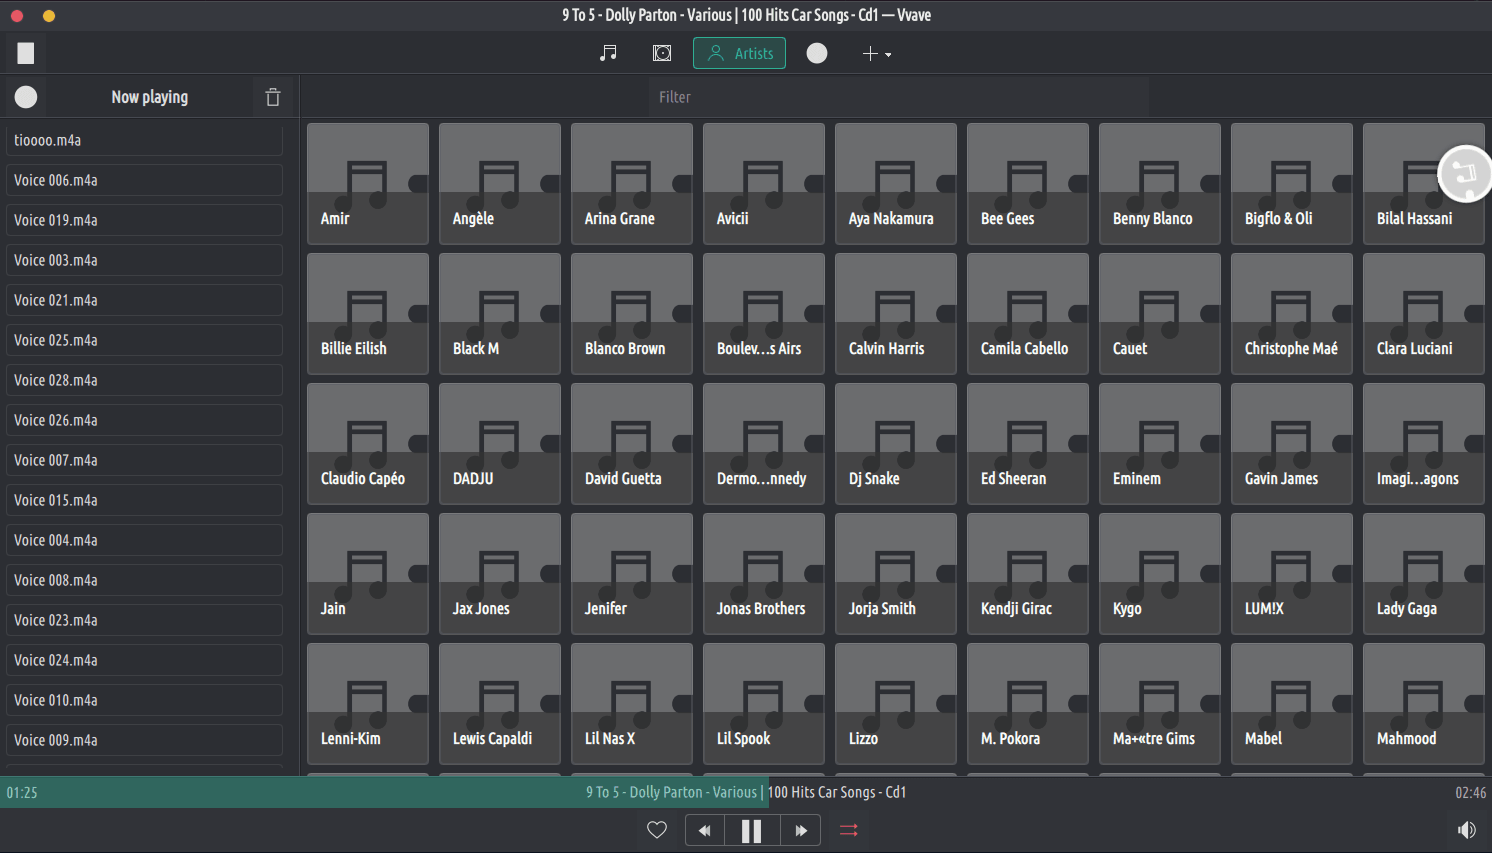Focus the Filter search field

(900, 97)
